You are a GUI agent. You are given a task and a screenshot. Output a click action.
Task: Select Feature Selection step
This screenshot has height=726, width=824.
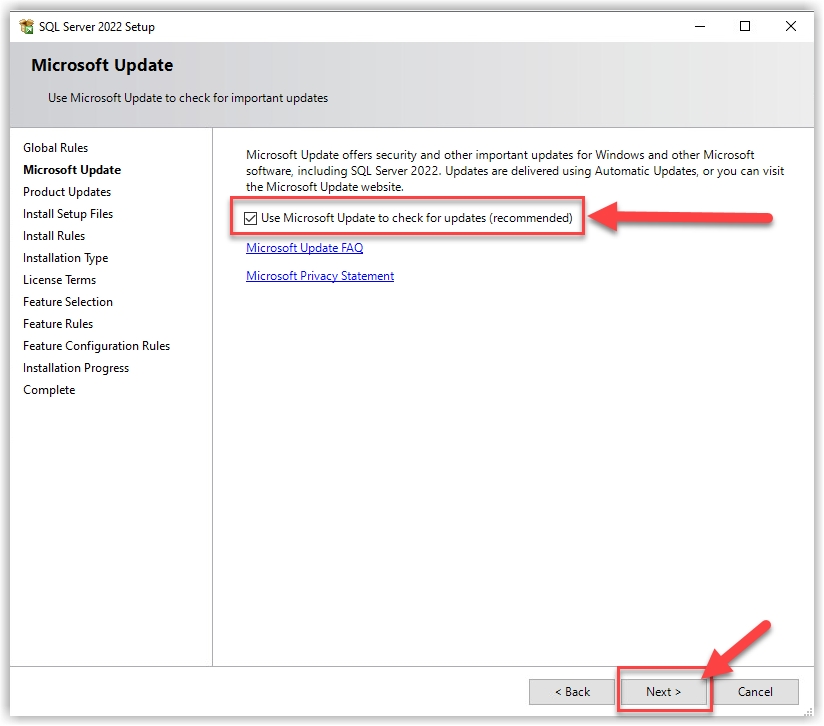68,302
